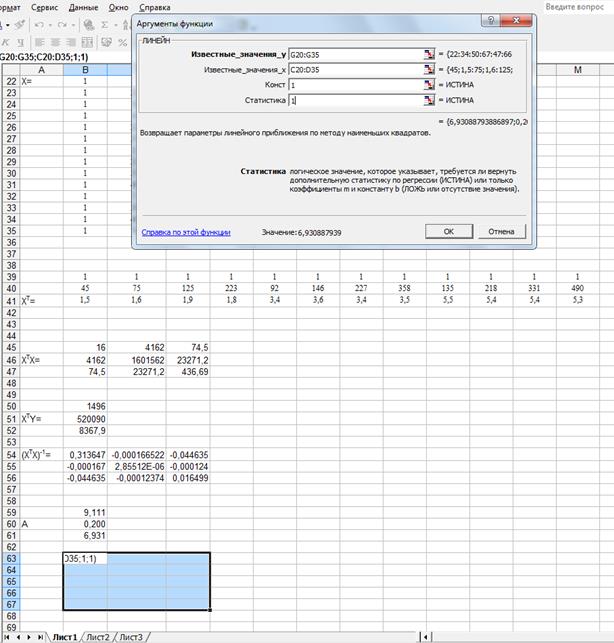Click the Percent style icon
This screenshot has width=614, height=643.
123,42
